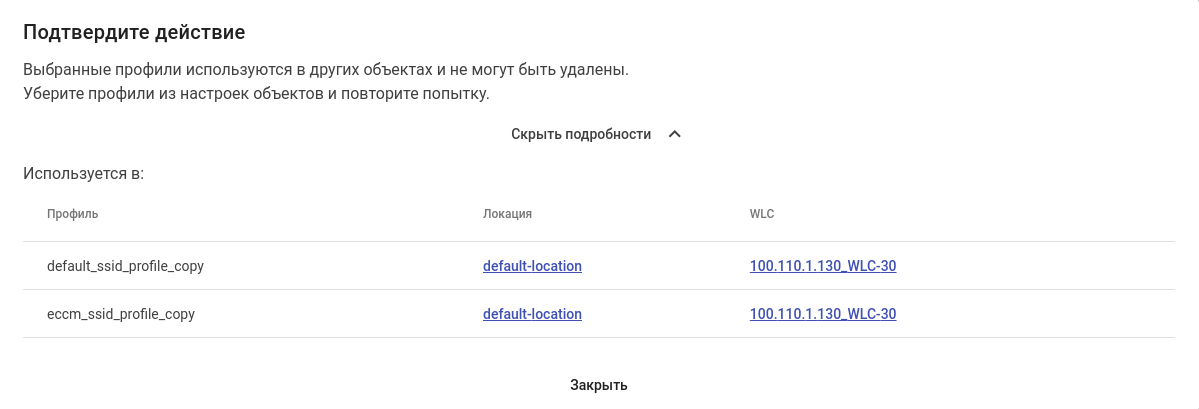1199x409 pixels.
Task: Click the Локация column header
Action: [x=507, y=214]
